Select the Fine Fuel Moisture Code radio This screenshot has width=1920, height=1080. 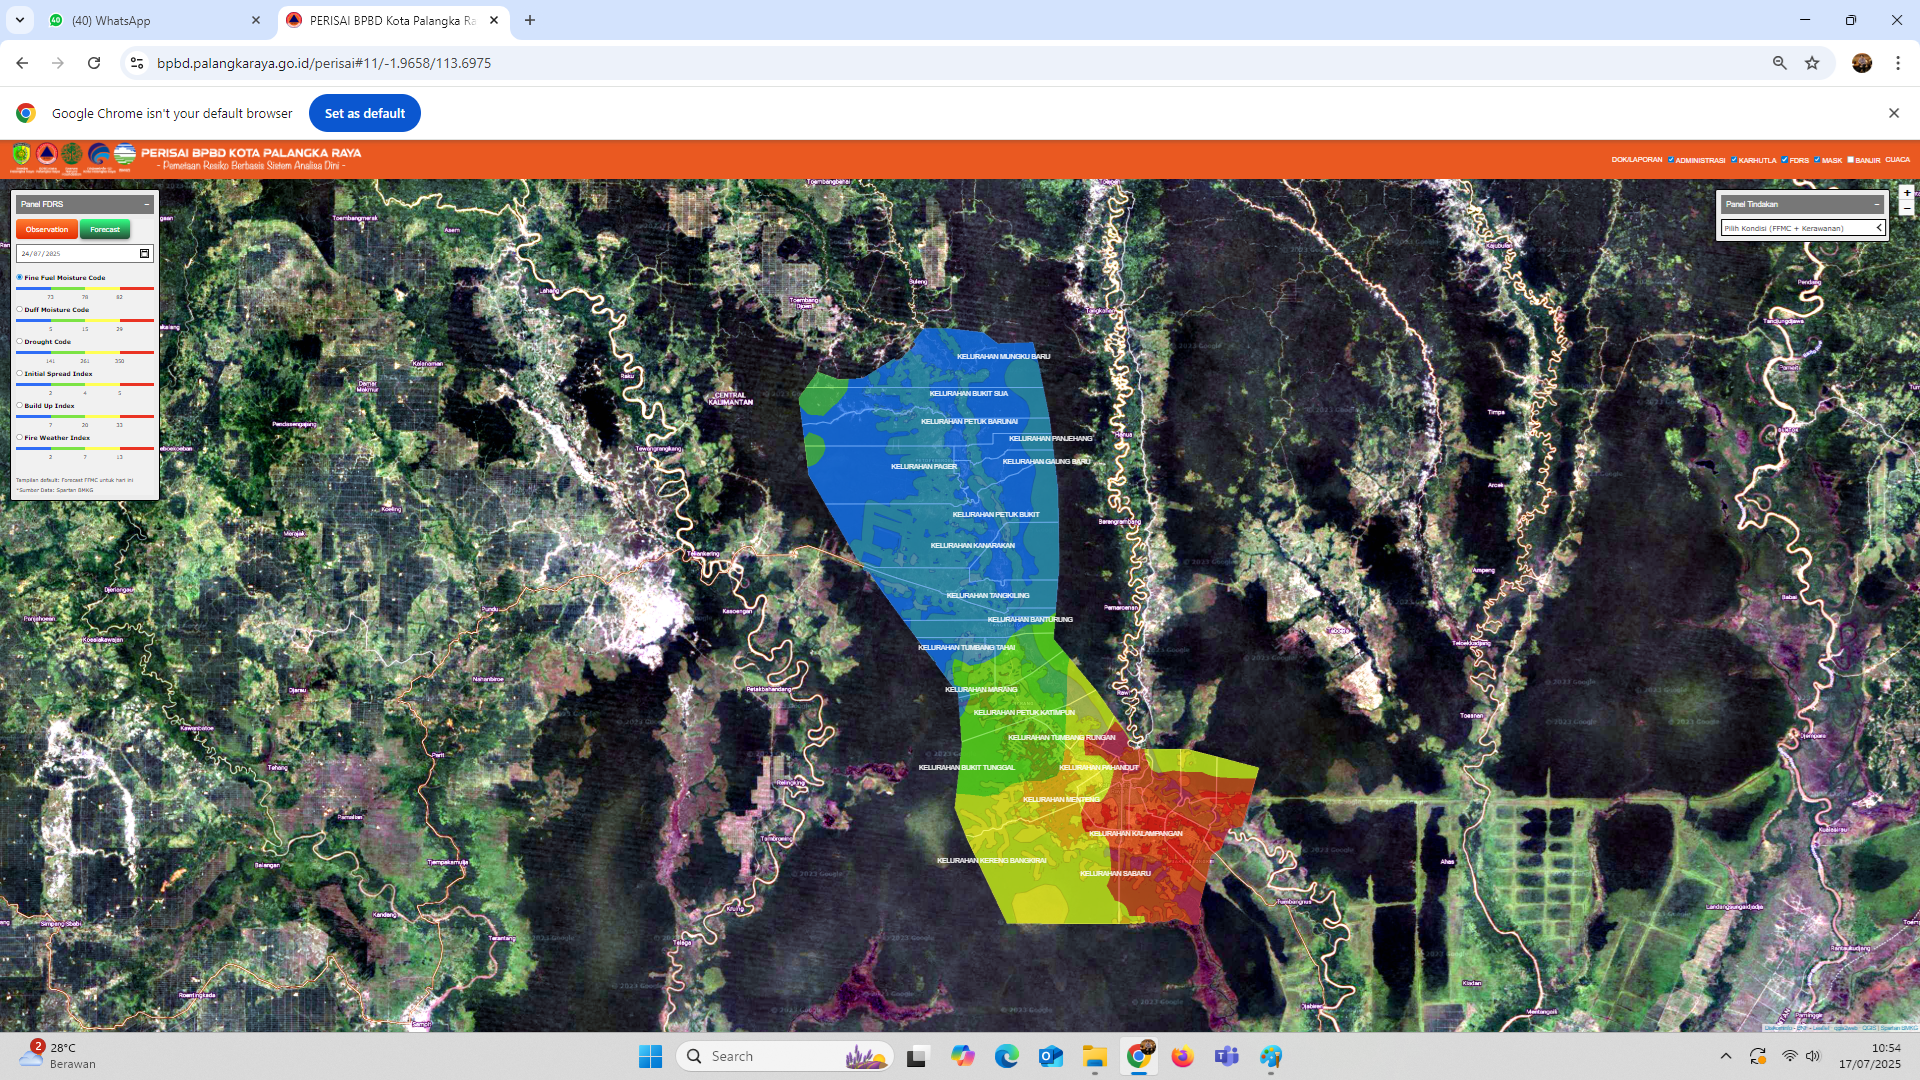[19, 277]
